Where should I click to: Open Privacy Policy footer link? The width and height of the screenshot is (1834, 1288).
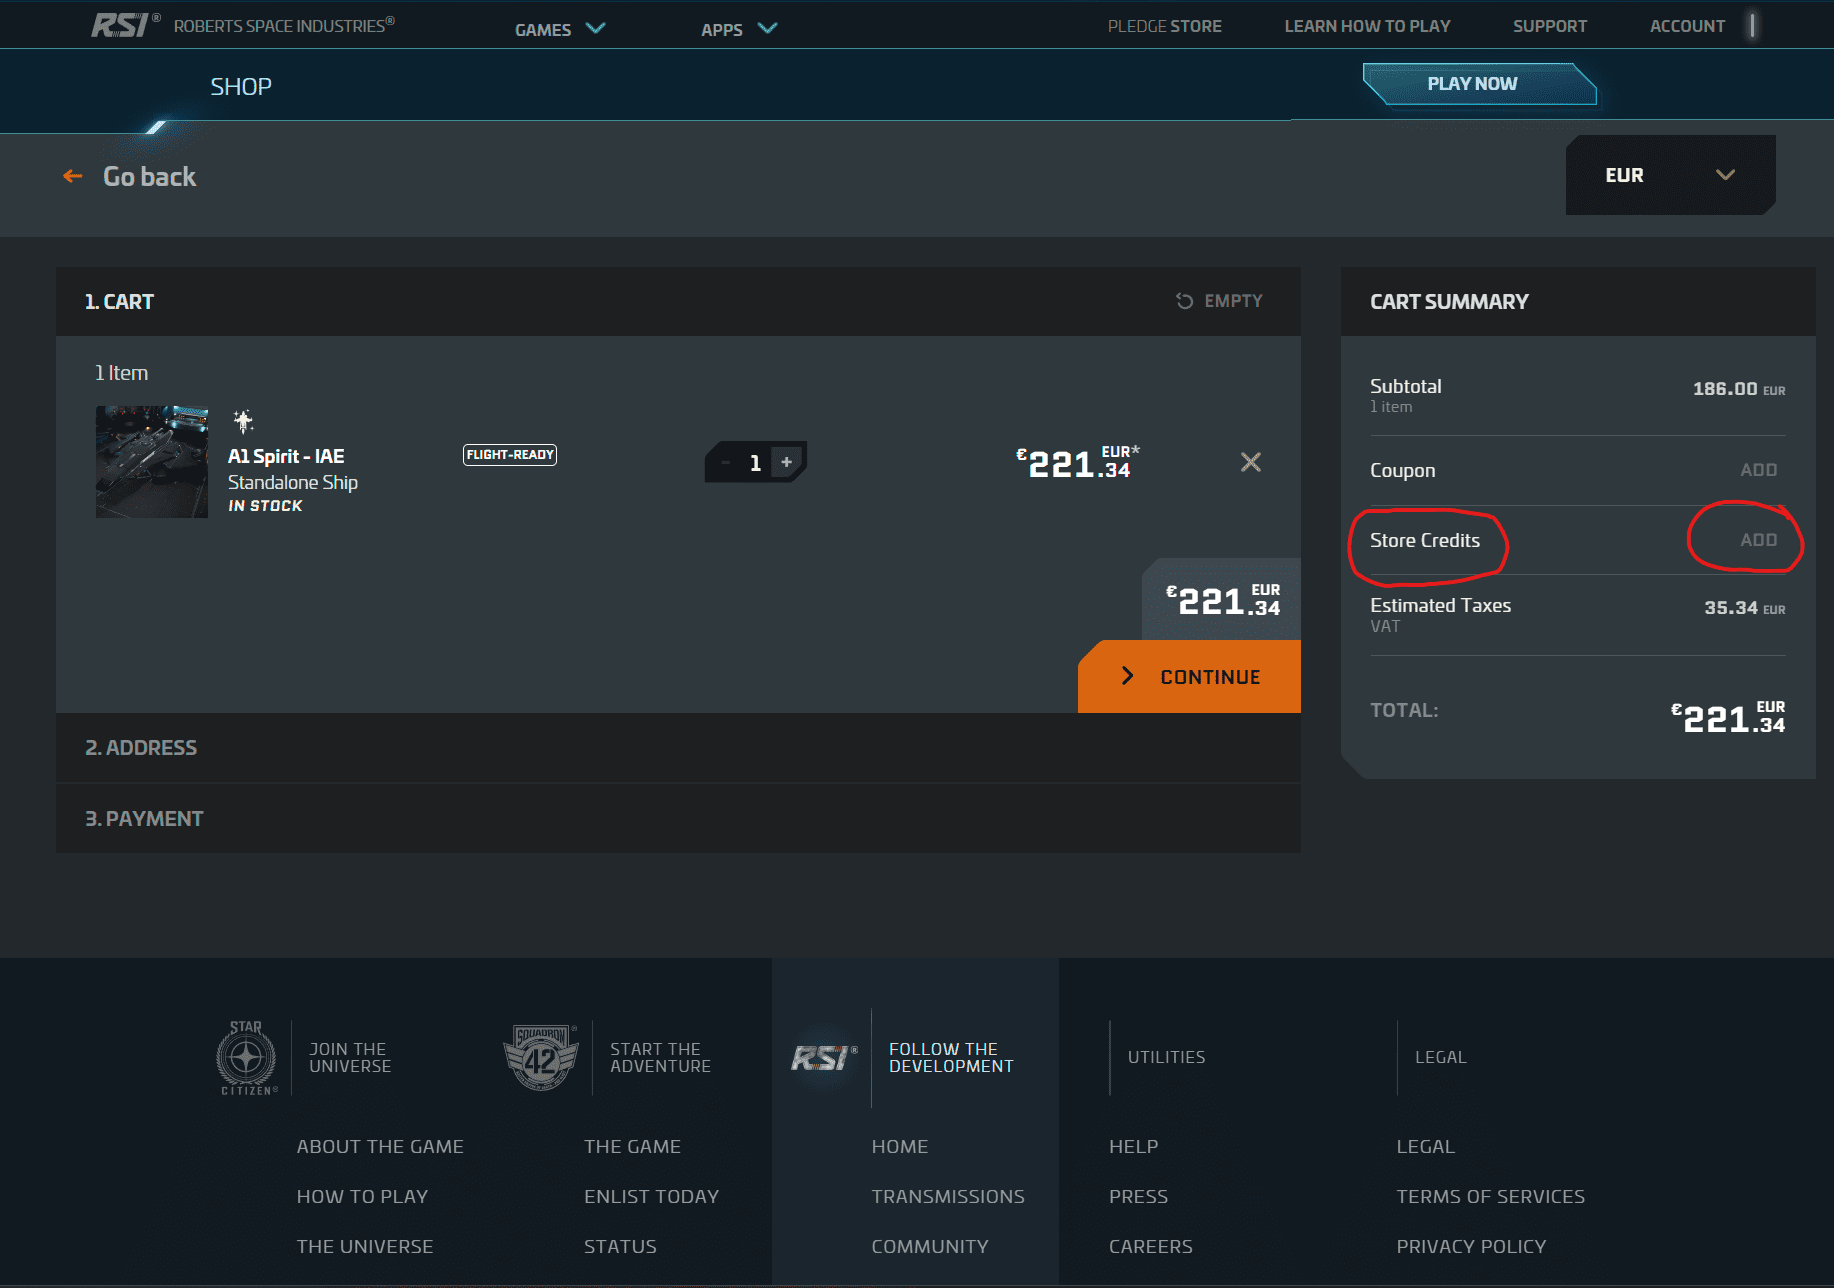(1471, 1247)
